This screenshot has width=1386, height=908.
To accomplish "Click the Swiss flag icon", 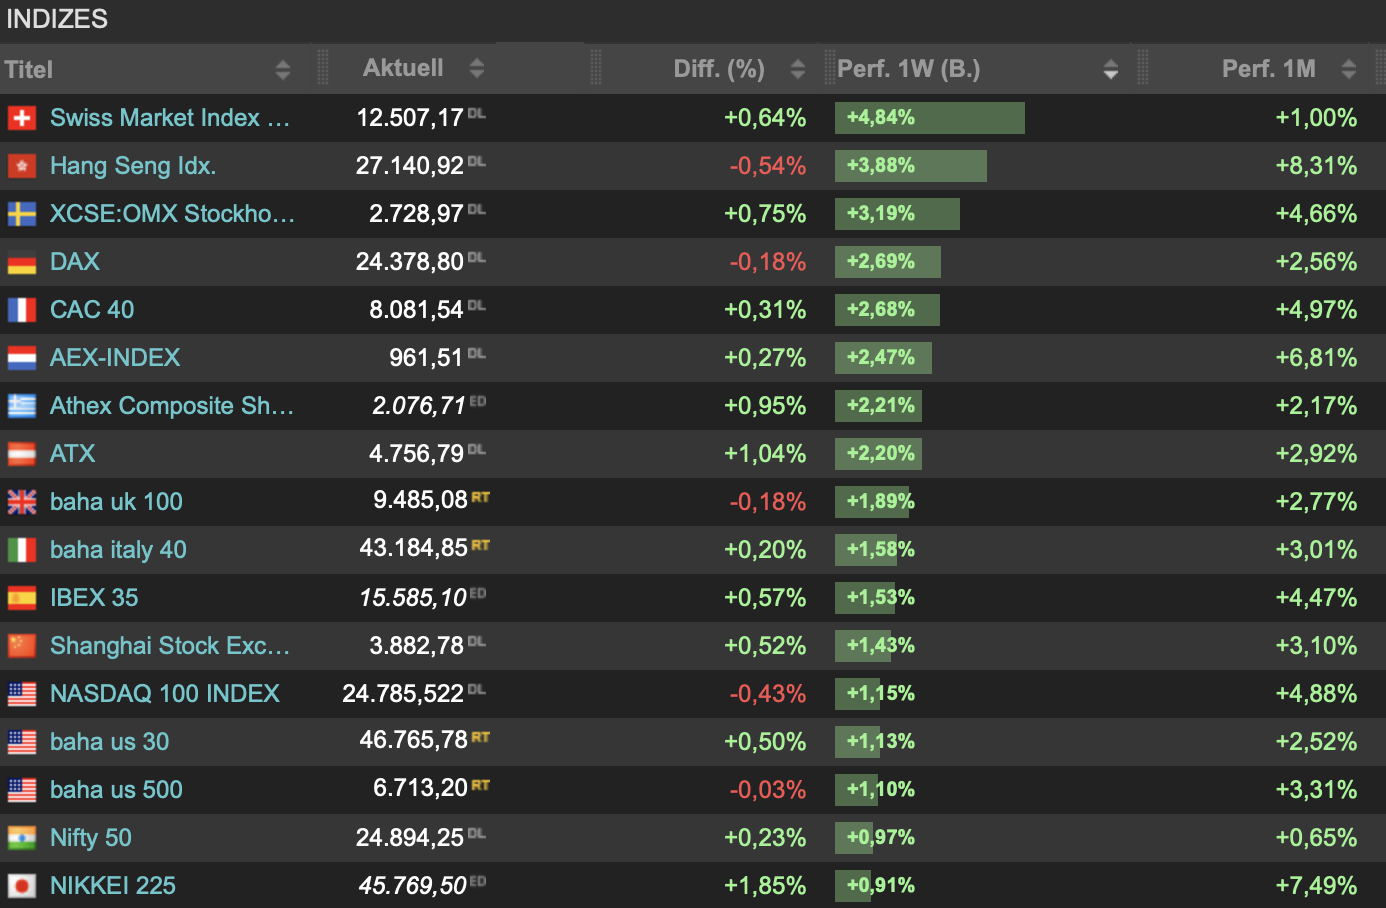I will 22,118.
